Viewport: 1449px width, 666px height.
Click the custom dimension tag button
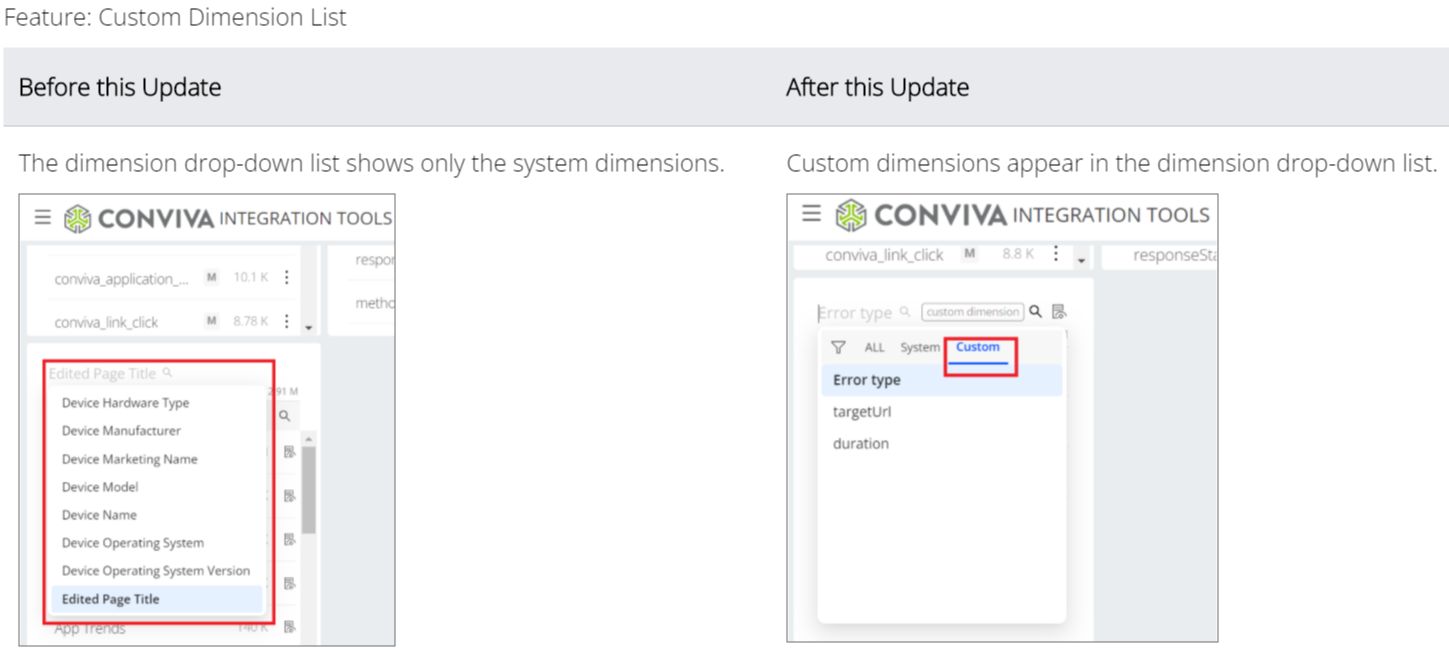point(972,312)
